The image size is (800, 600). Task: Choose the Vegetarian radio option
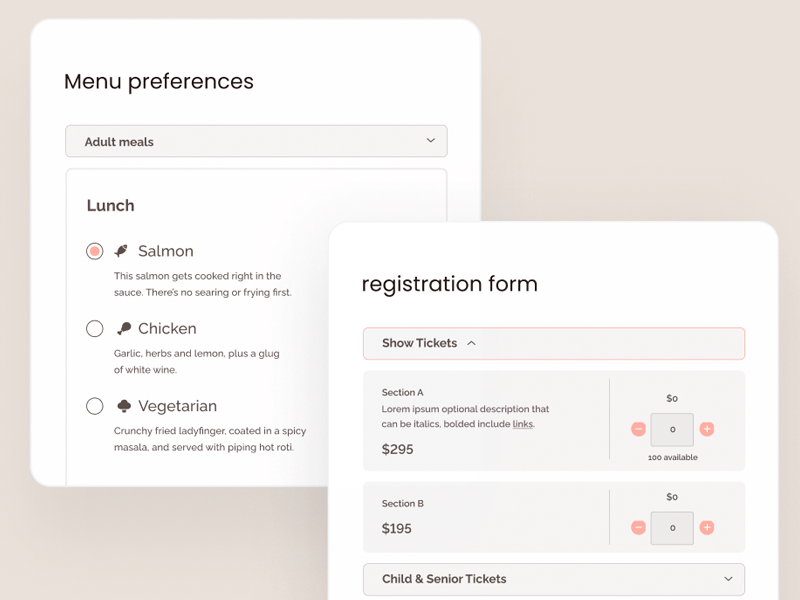click(95, 406)
